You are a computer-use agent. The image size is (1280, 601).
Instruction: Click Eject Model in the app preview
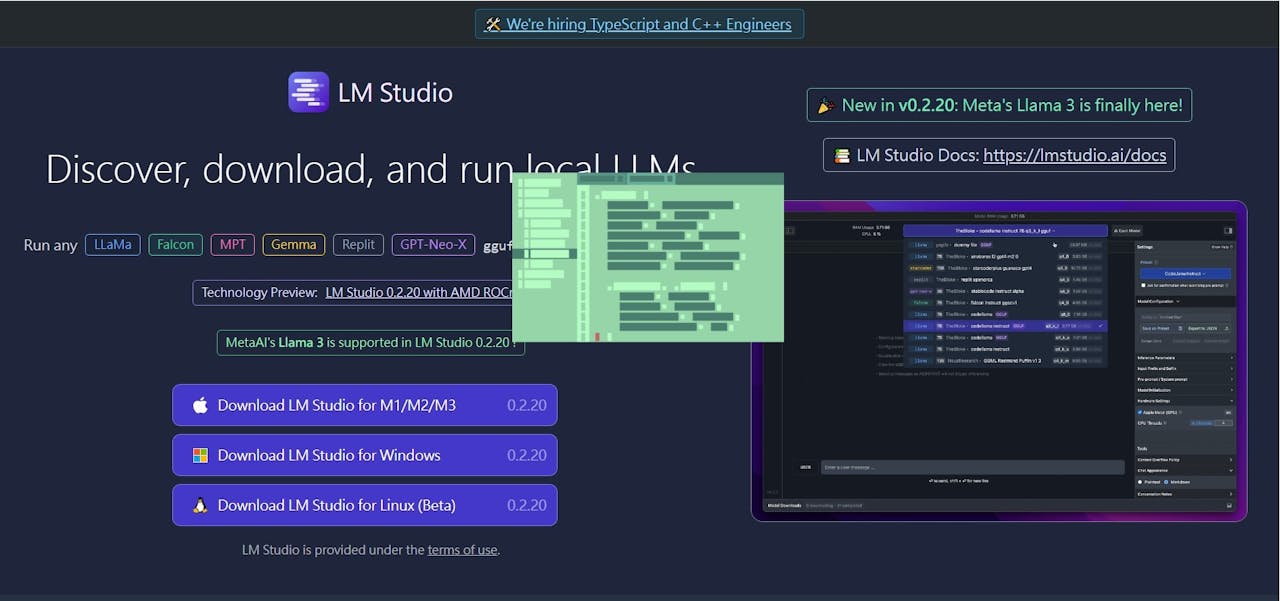(1127, 230)
